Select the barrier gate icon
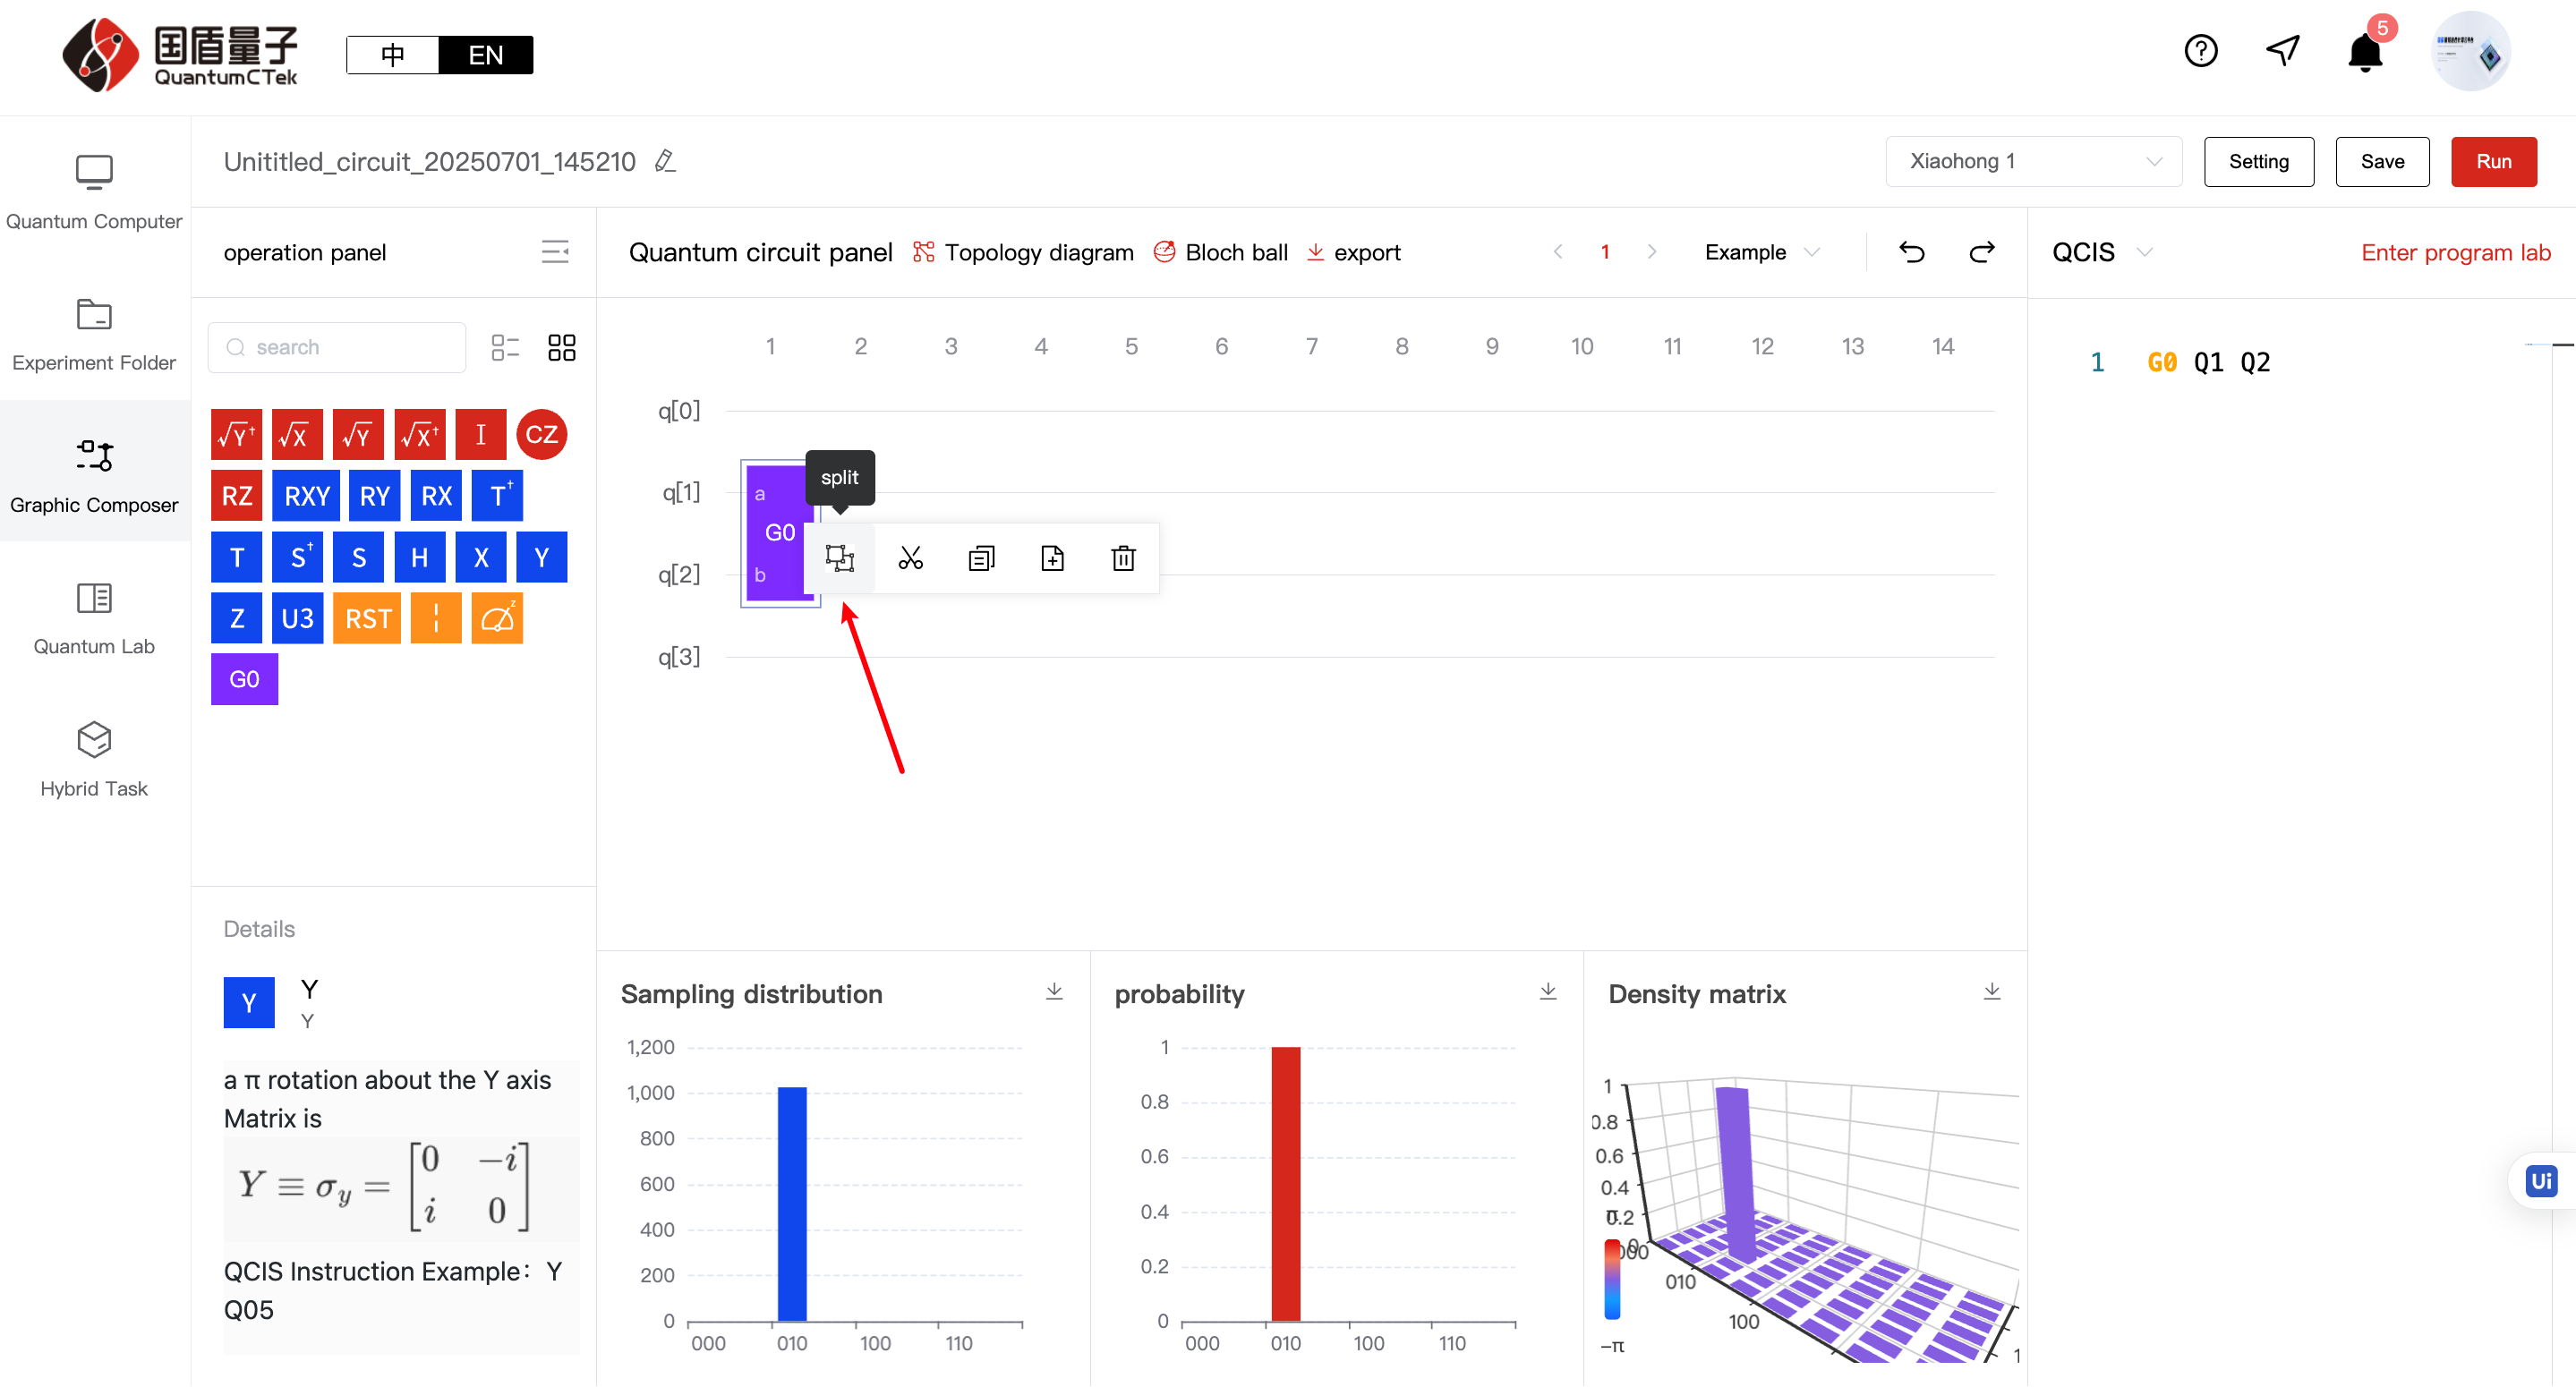The width and height of the screenshot is (2576, 1387). 436,618
